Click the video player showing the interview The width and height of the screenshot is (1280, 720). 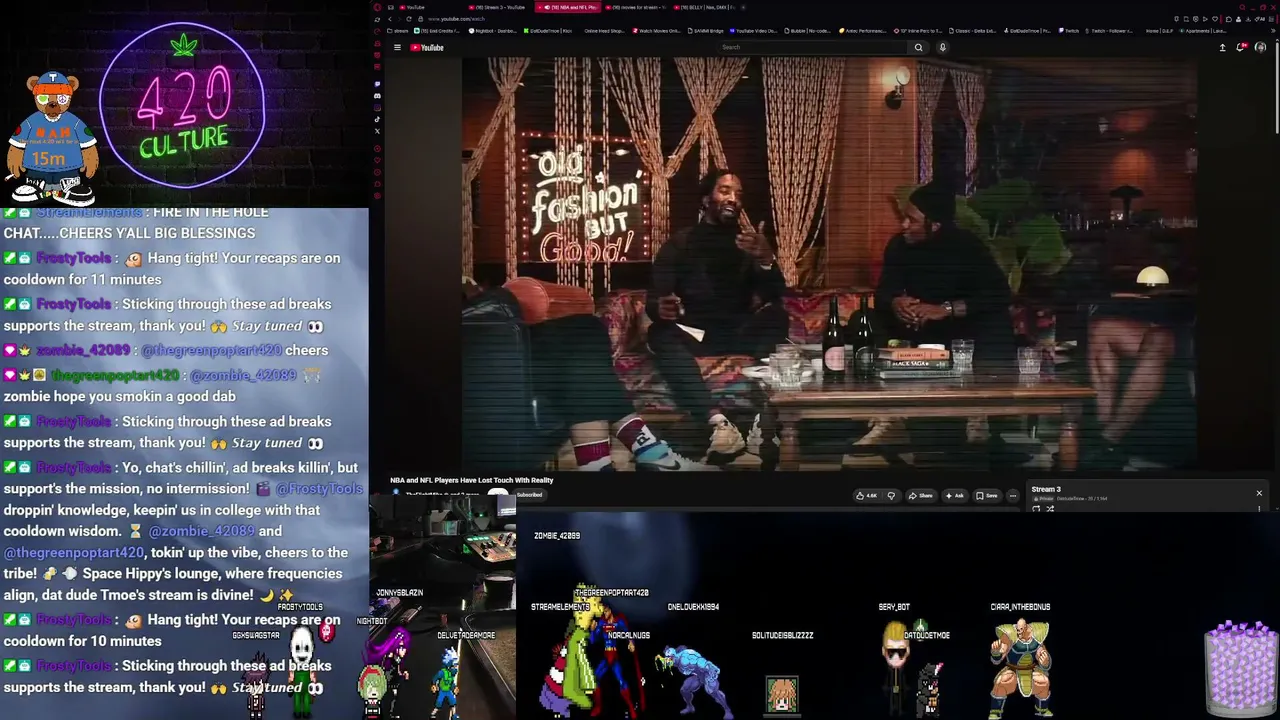click(x=829, y=264)
